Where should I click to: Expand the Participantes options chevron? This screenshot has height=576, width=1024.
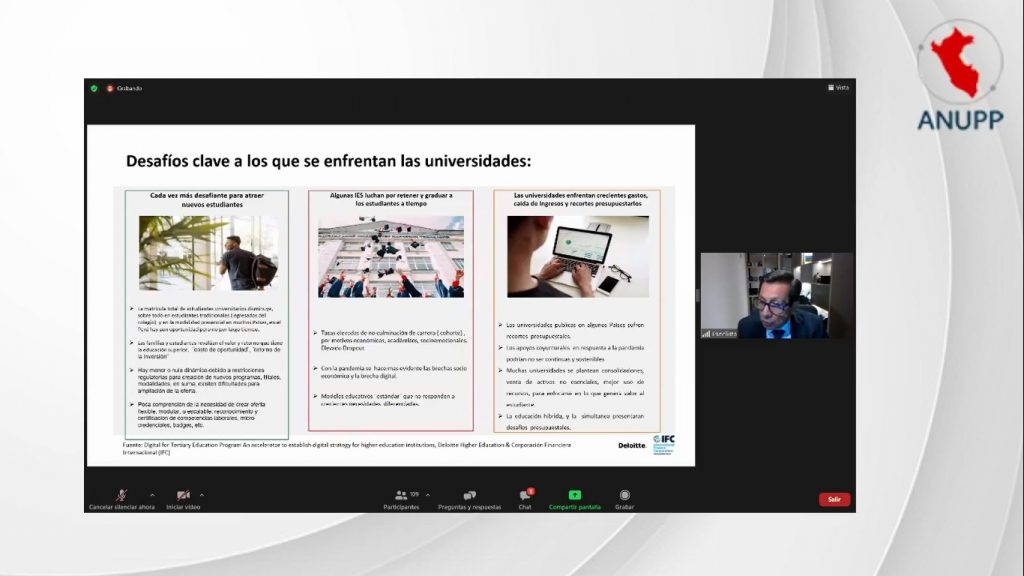point(428,496)
